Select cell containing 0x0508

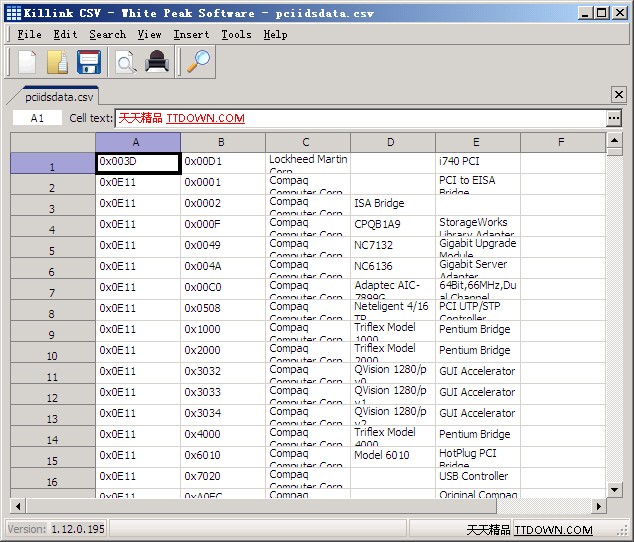[x=223, y=310]
